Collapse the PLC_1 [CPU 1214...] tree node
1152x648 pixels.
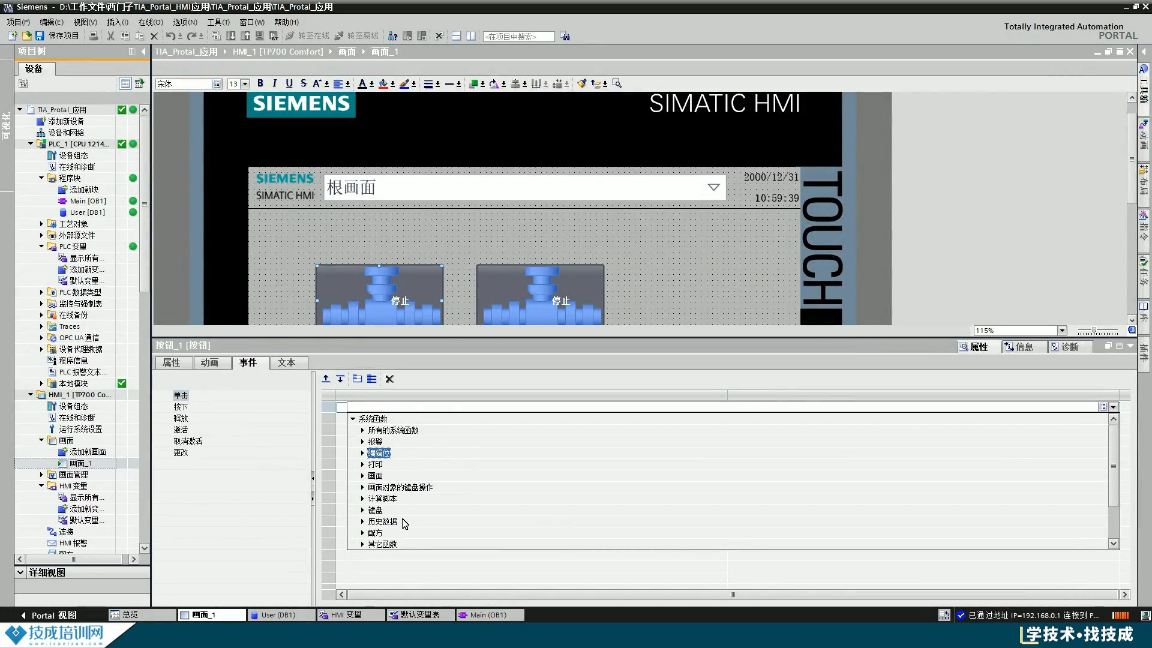pos(31,144)
